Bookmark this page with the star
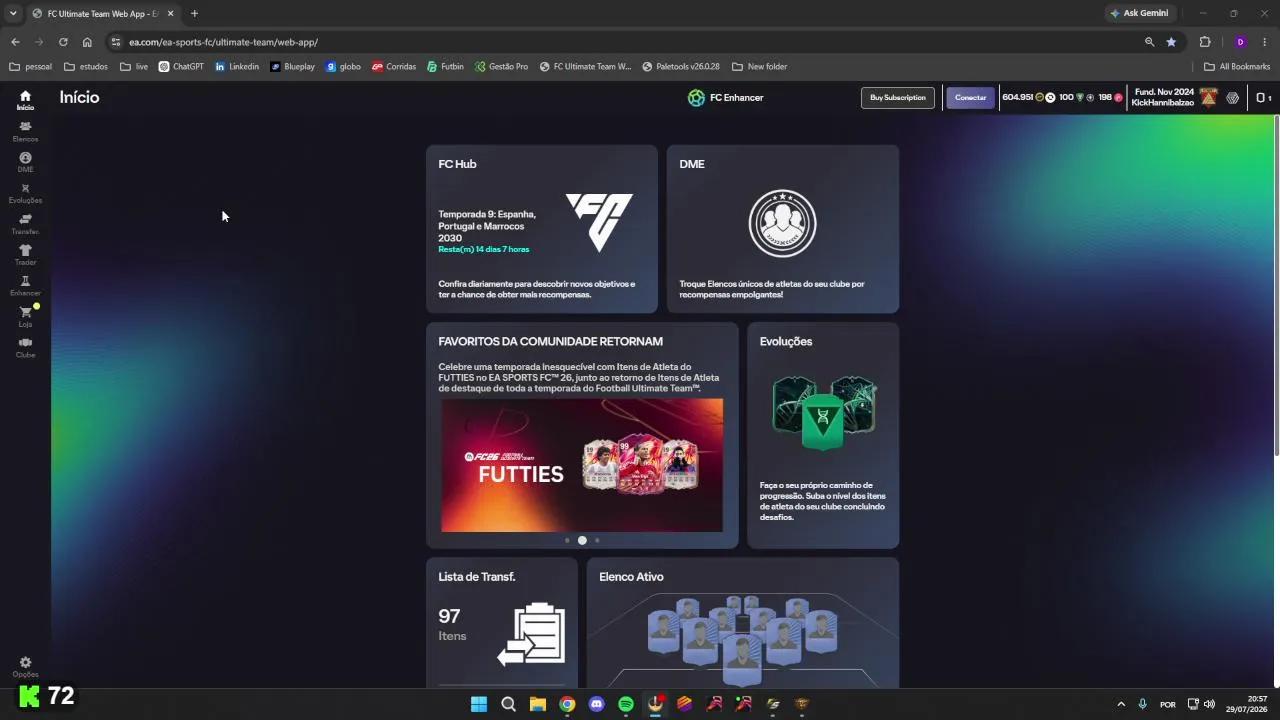 click(x=1171, y=42)
